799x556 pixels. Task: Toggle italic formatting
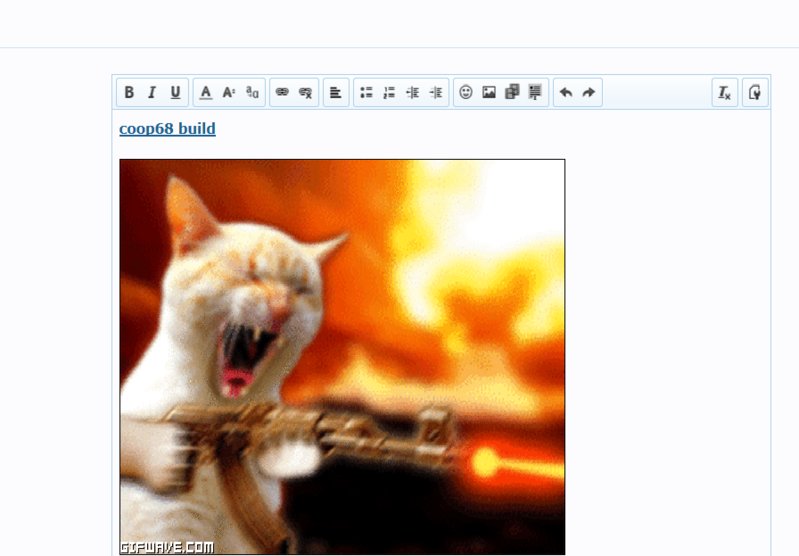pos(152,93)
